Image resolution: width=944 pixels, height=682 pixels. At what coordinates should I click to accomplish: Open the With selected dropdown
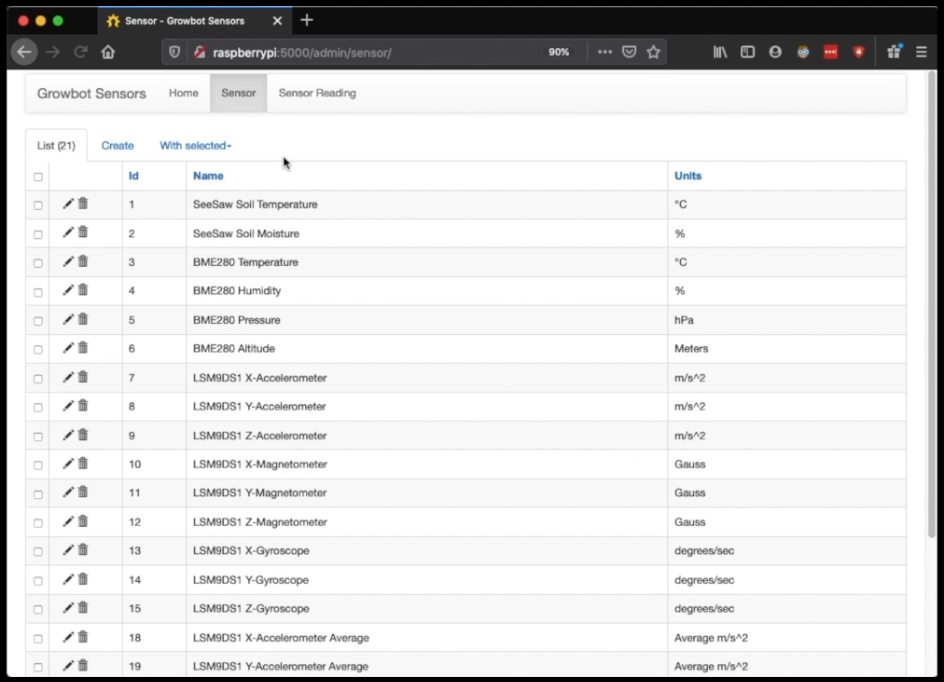click(x=195, y=146)
